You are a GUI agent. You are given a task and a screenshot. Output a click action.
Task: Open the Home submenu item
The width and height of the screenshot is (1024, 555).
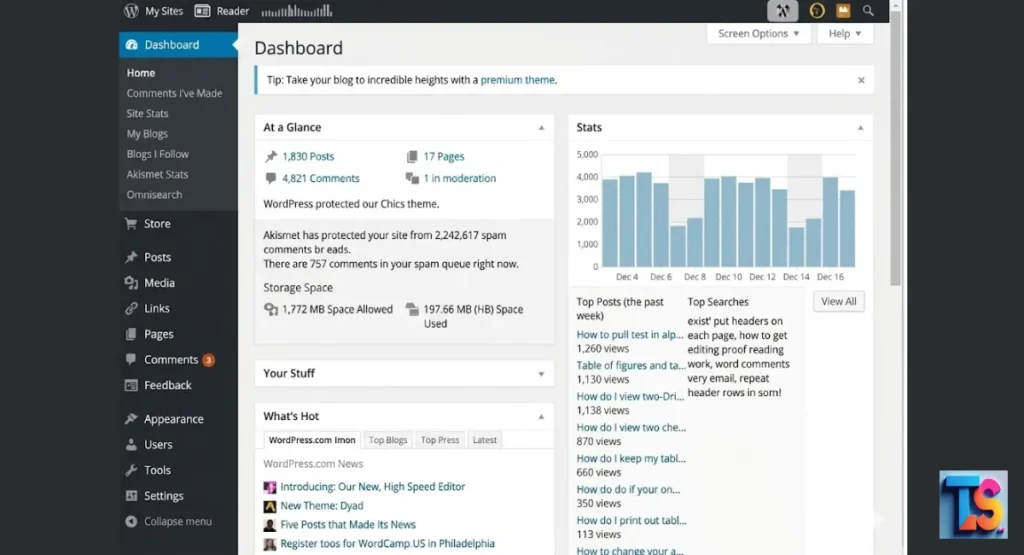tap(140, 73)
